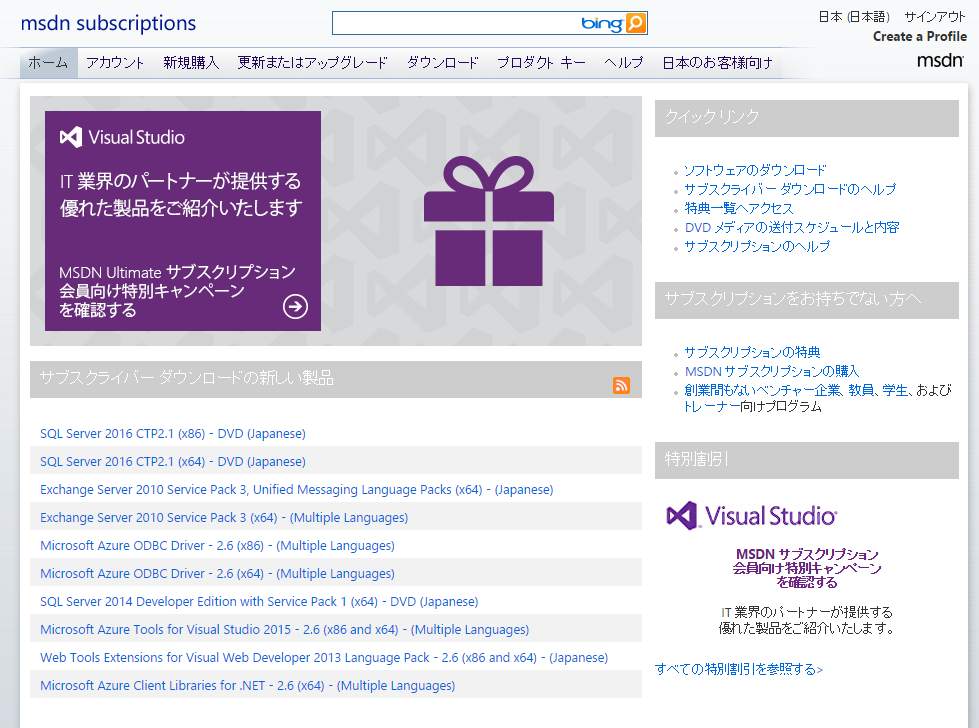This screenshot has height=728, width=979.
Task: Open SQL Server 2016 CTP2.1 (x64) DVD download
Action: [x=173, y=461]
